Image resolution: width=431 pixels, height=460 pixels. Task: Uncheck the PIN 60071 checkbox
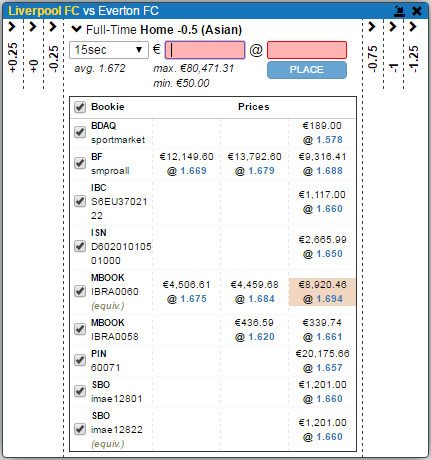coord(80,360)
